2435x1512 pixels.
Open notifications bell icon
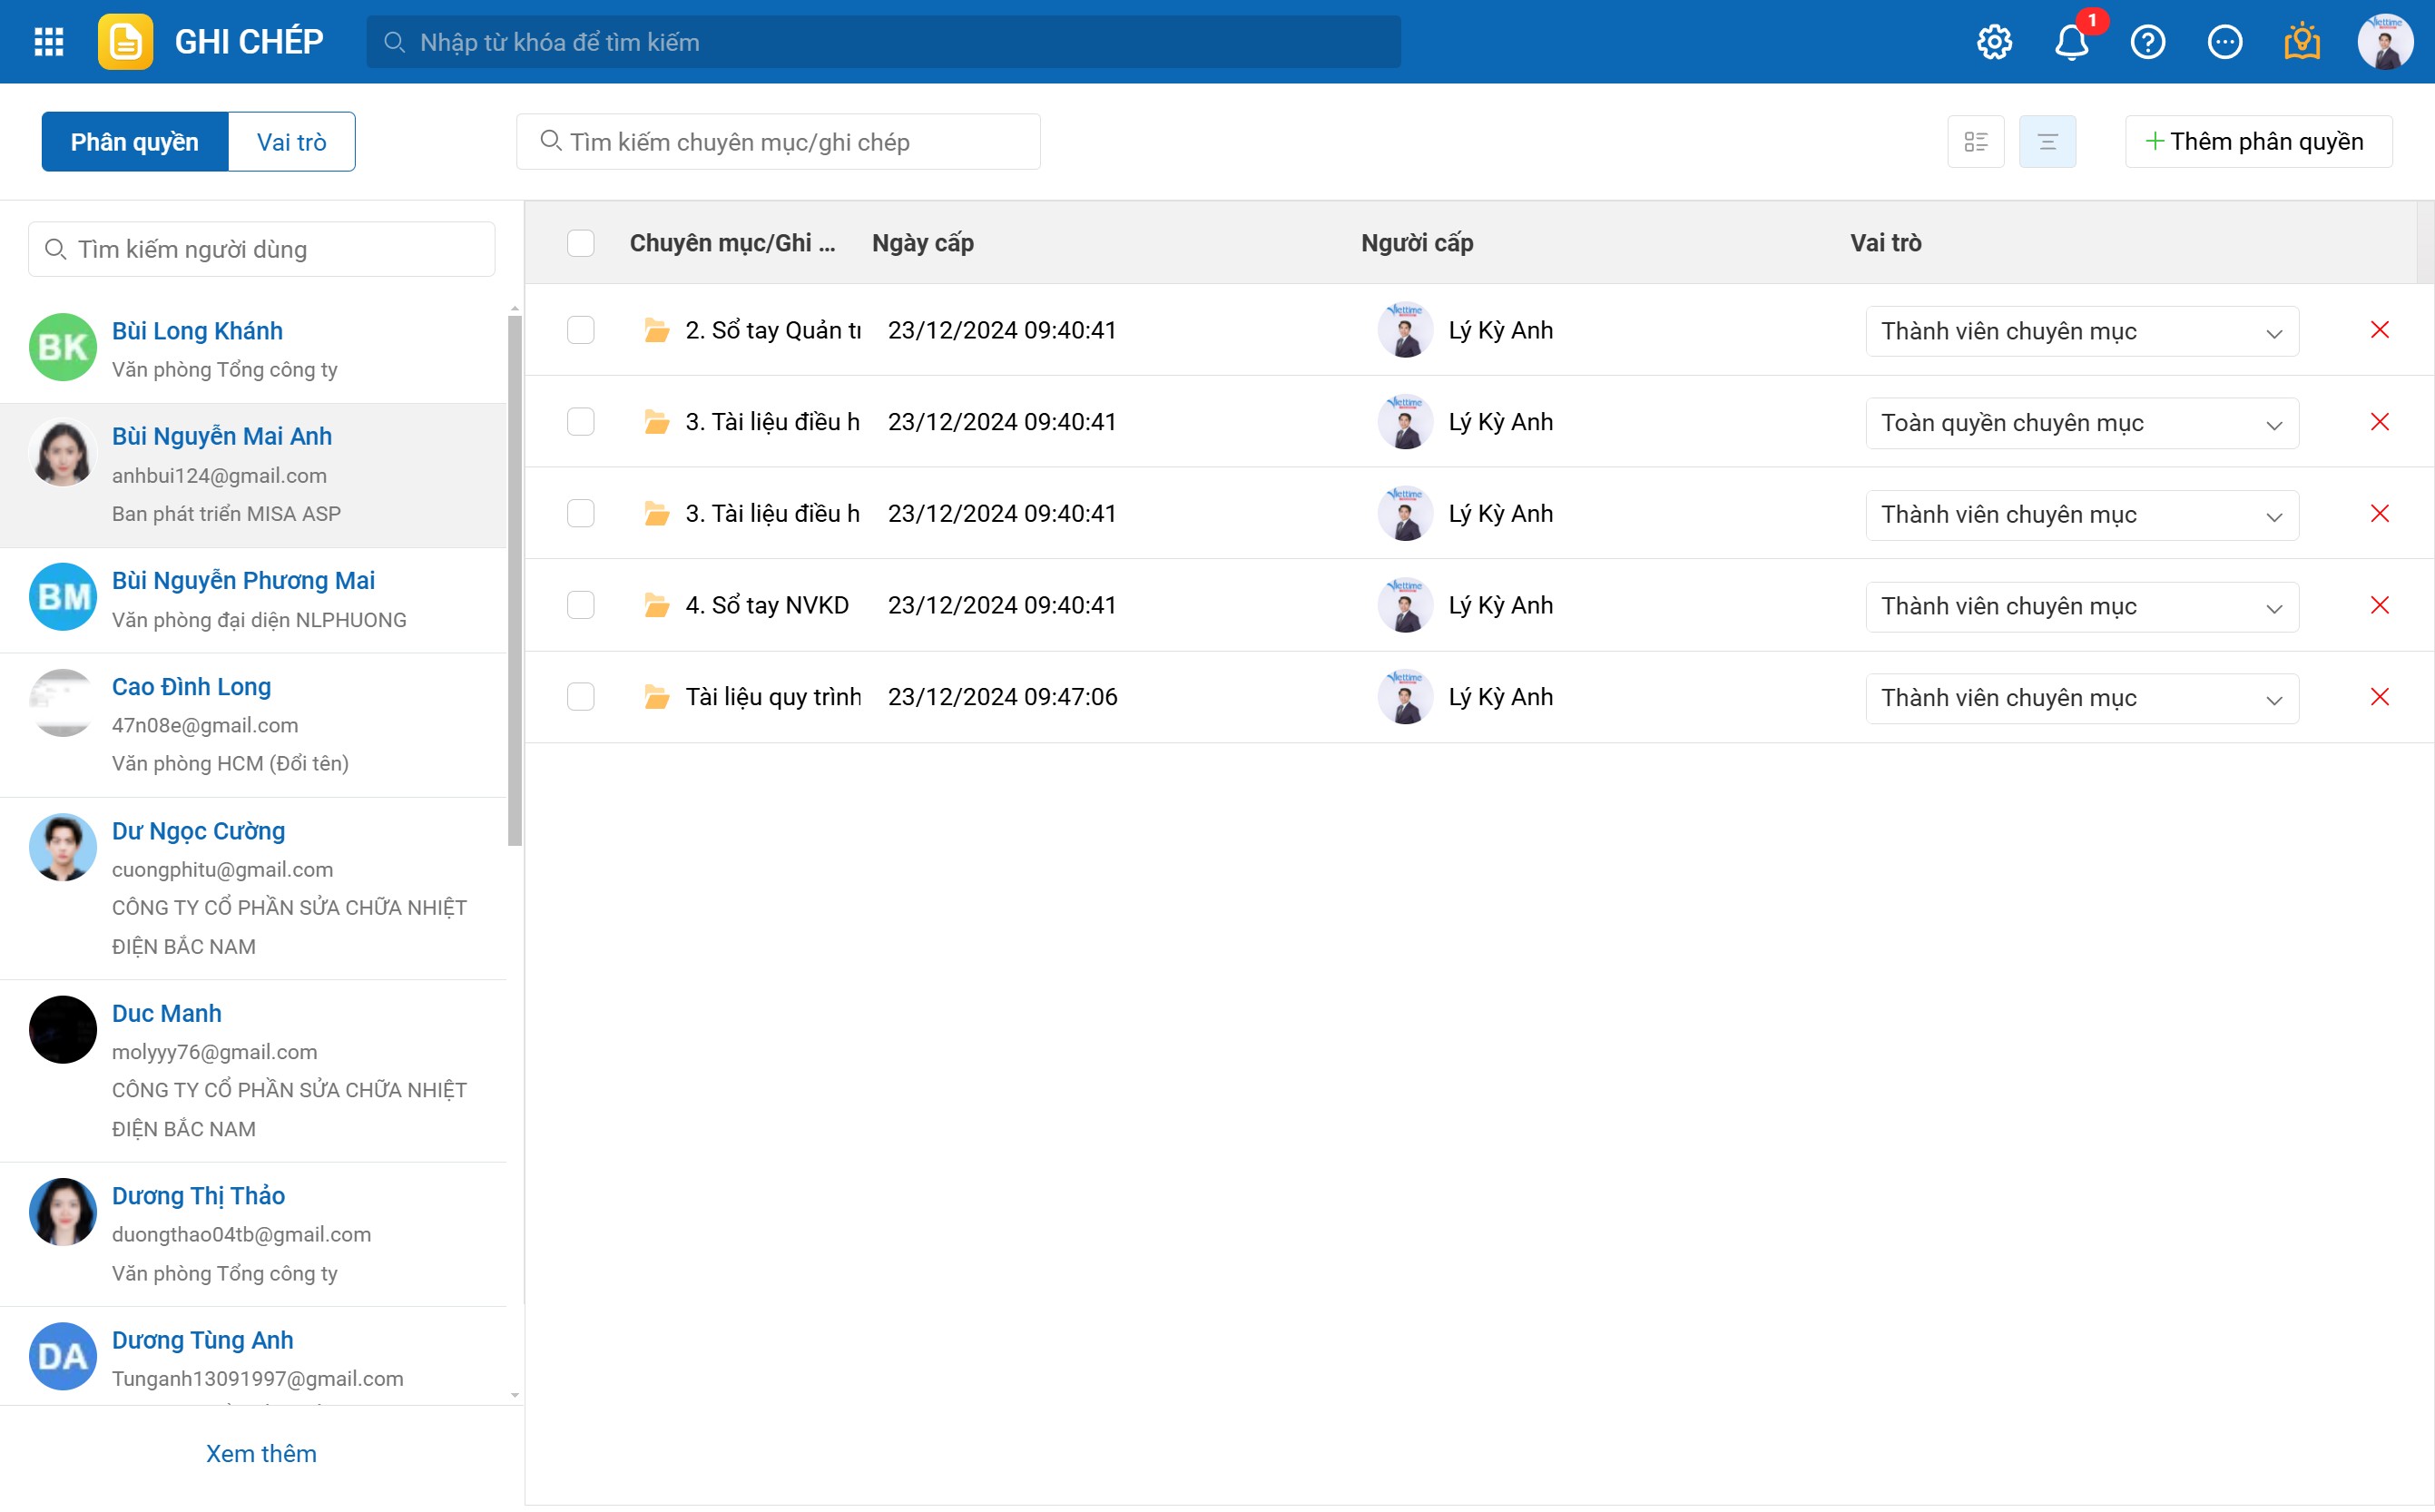click(x=2070, y=42)
